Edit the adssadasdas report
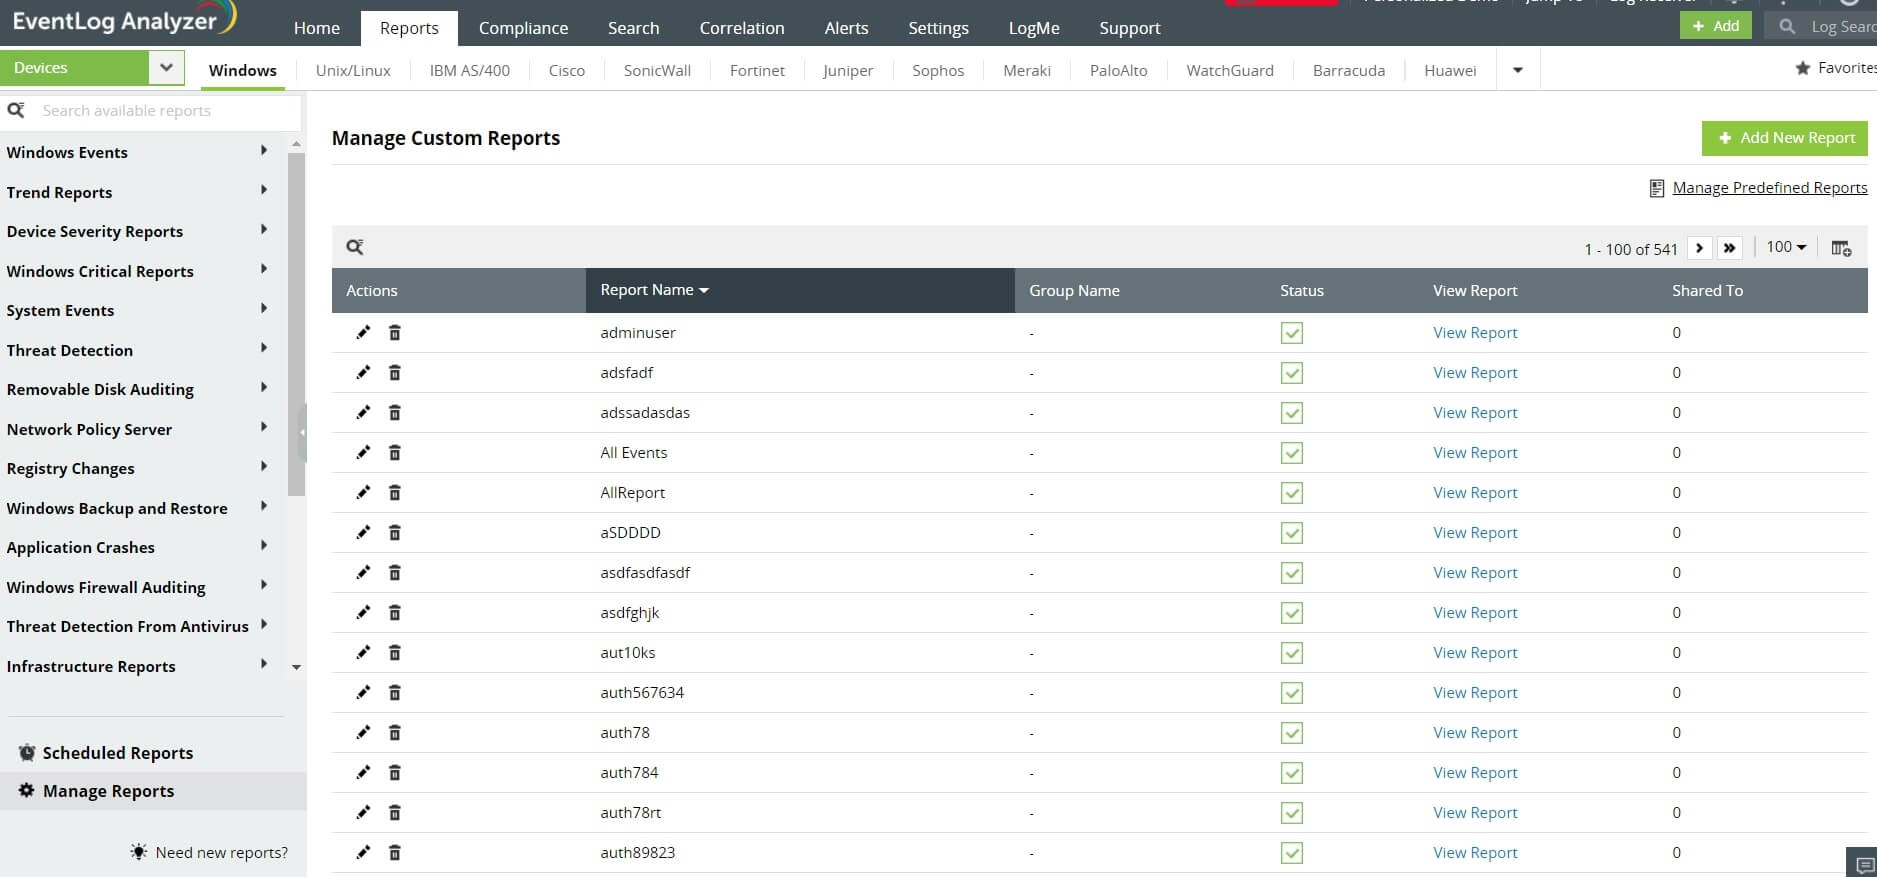Viewport: 1877px width, 877px height. click(363, 412)
